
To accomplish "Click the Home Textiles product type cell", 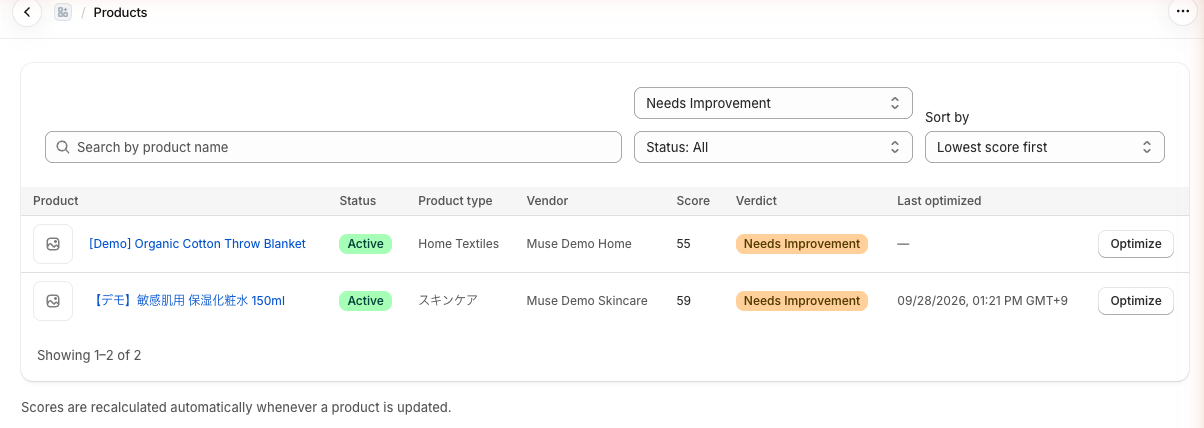I will click(458, 244).
